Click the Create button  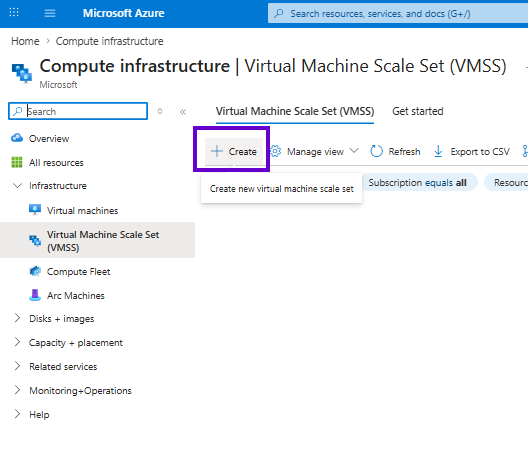click(234, 152)
